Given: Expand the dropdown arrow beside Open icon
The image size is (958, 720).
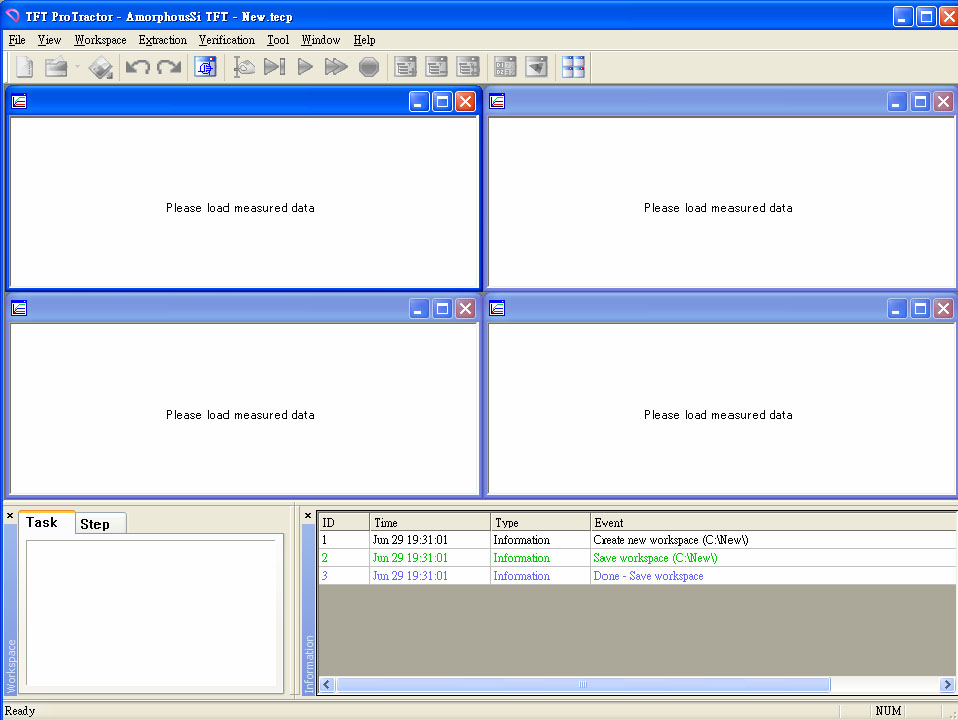Looking at the screenshot, I should [x=77, y=67].
